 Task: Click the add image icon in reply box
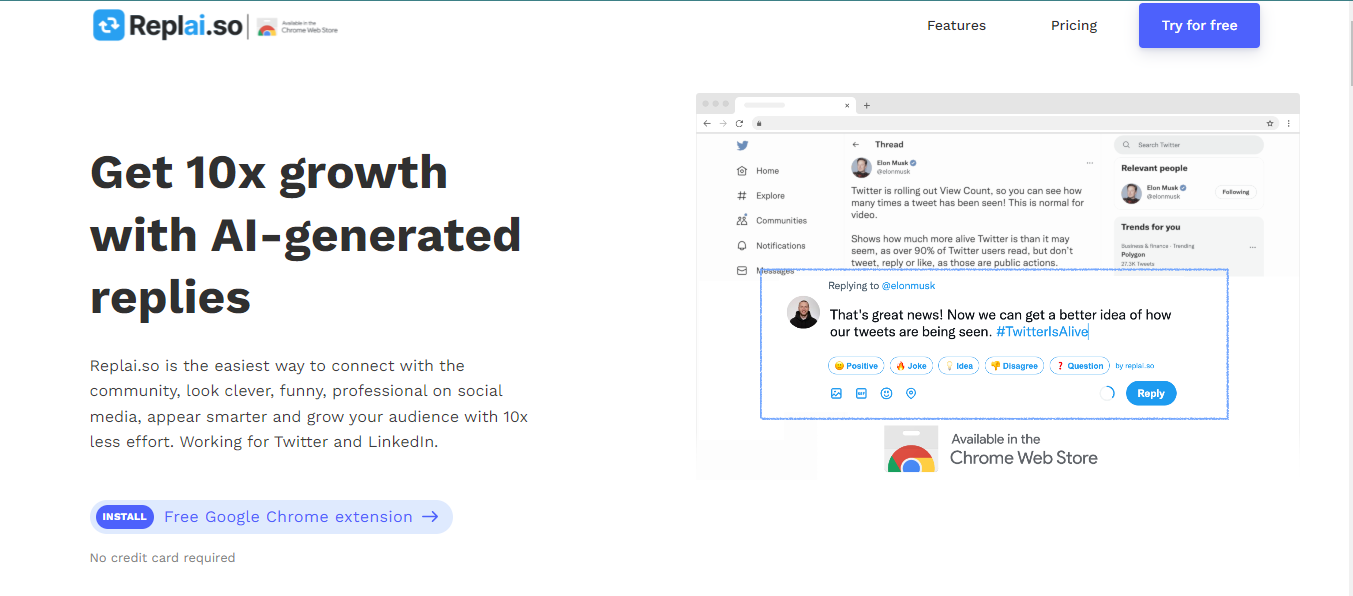click(836, 394)
